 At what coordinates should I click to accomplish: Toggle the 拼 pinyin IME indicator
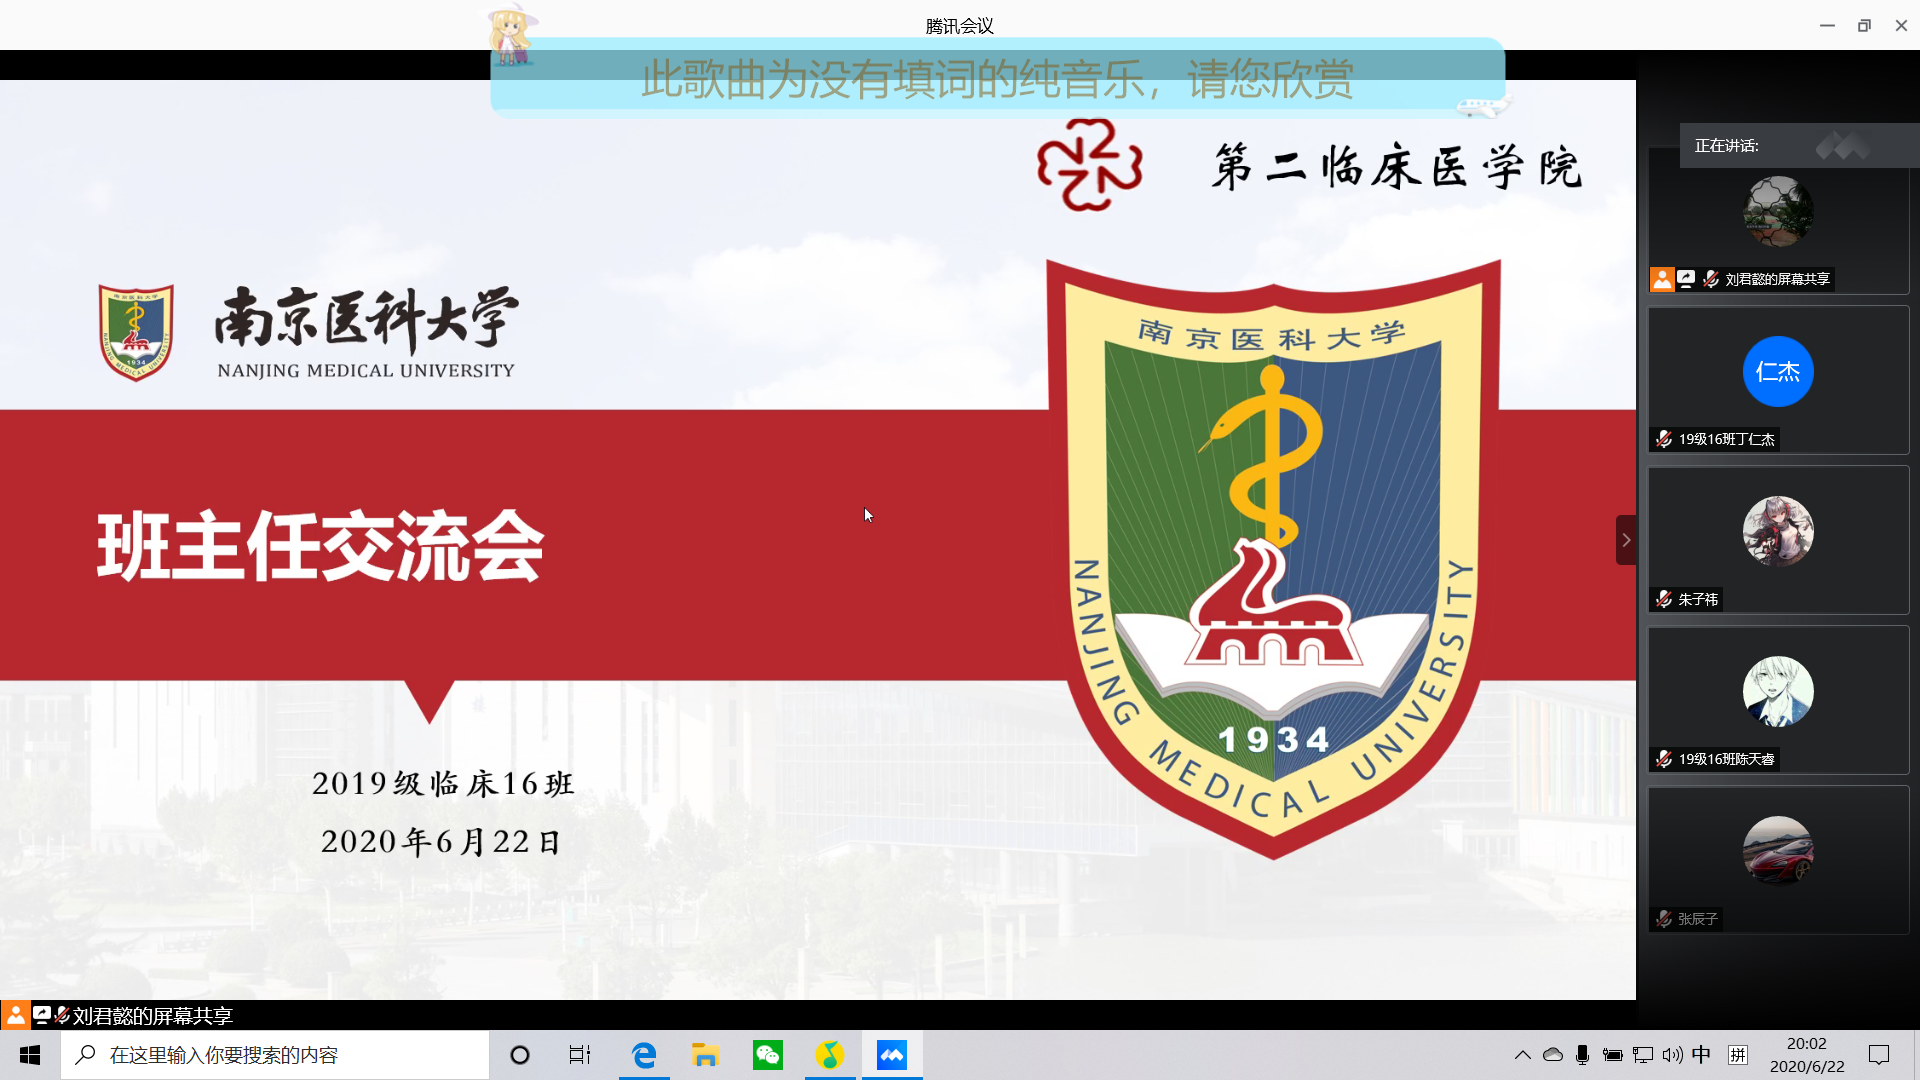tap(1738, 1055)
